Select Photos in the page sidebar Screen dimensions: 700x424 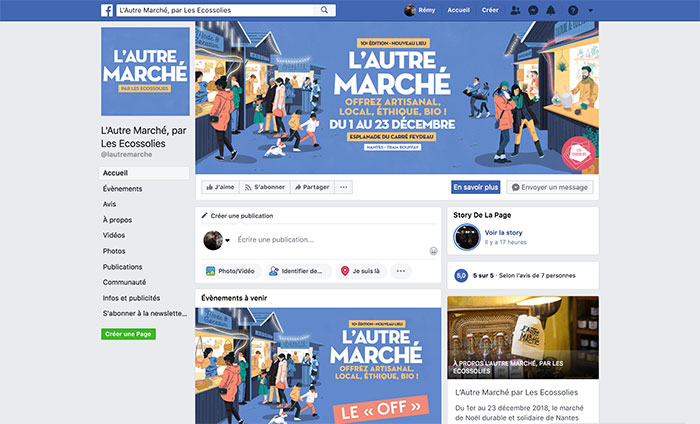[114, 251]
